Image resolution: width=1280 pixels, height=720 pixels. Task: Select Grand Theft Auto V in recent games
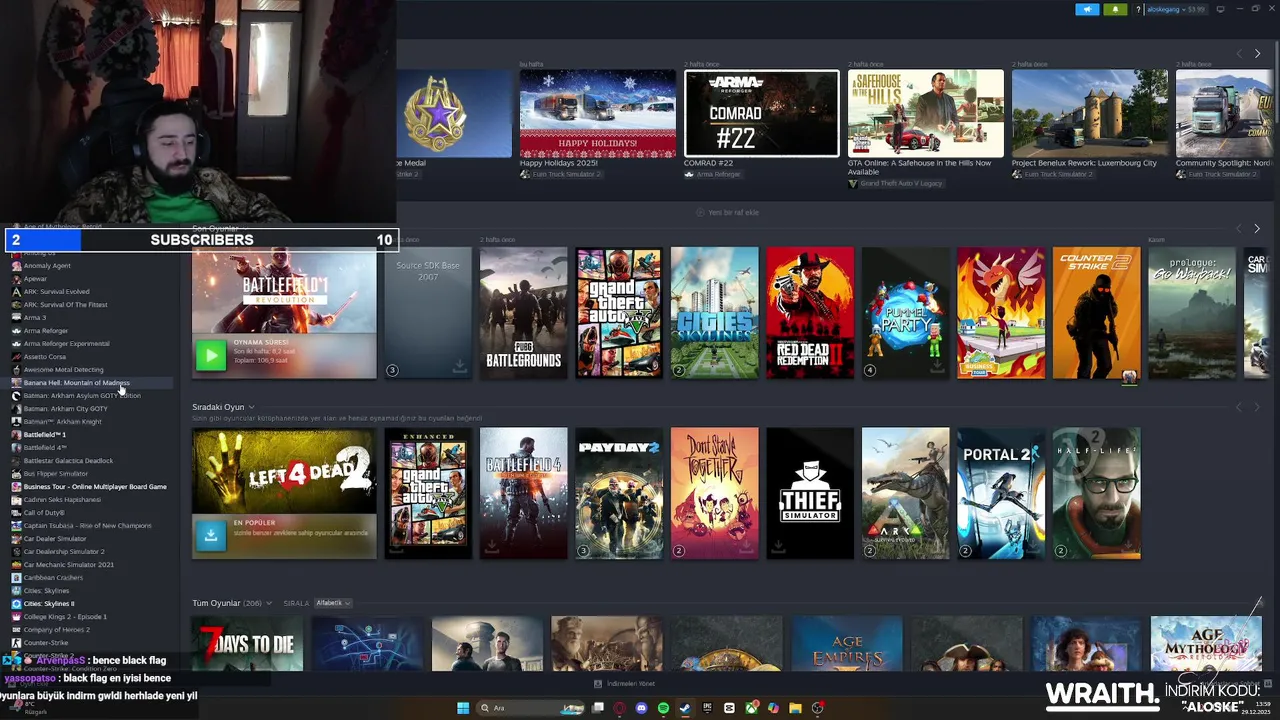tap(619, 313)
